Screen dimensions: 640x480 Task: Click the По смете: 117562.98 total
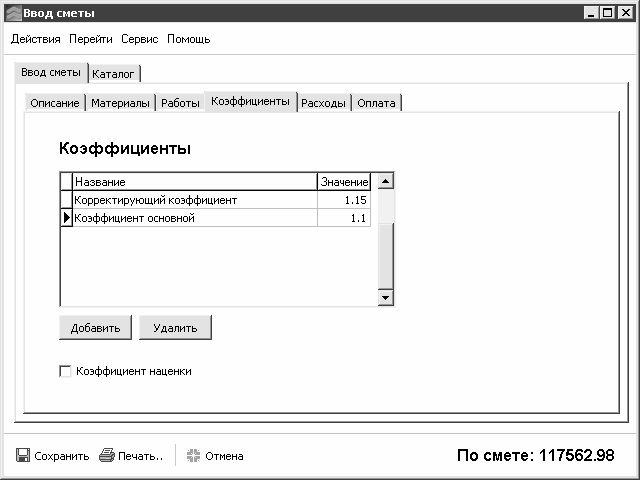tap(535, 455)
